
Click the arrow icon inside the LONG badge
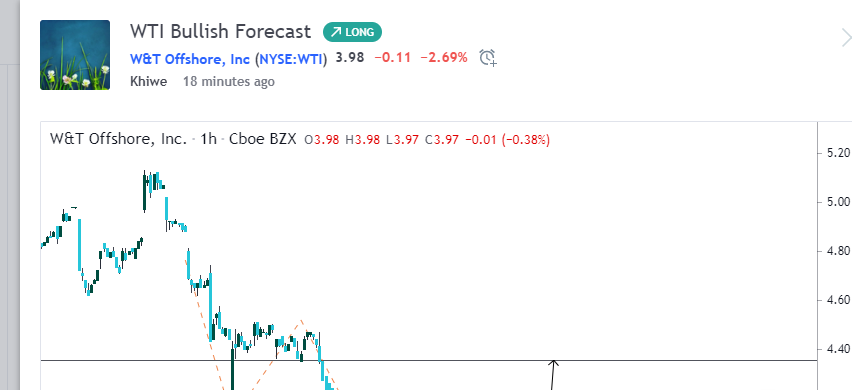point(336,33)
